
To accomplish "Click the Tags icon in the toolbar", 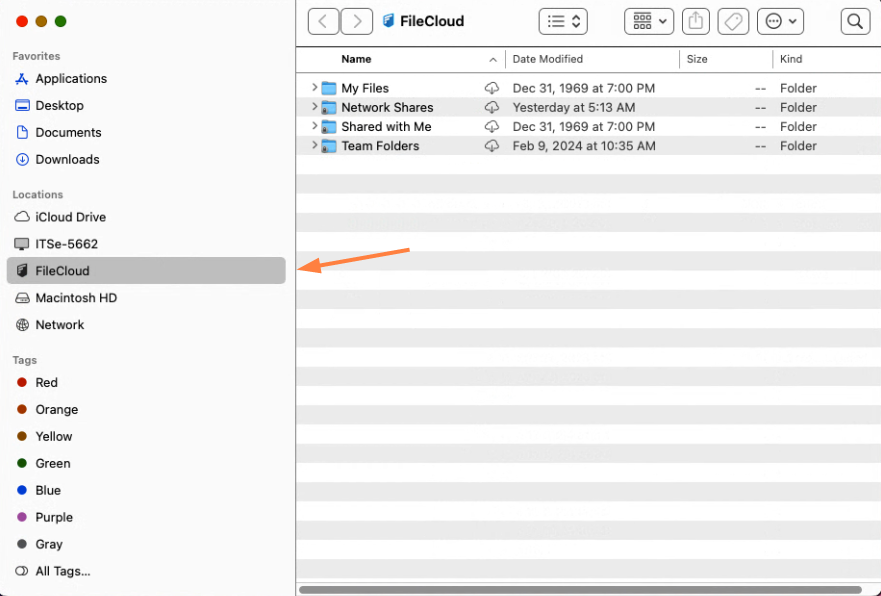I will tap(732, 20).
